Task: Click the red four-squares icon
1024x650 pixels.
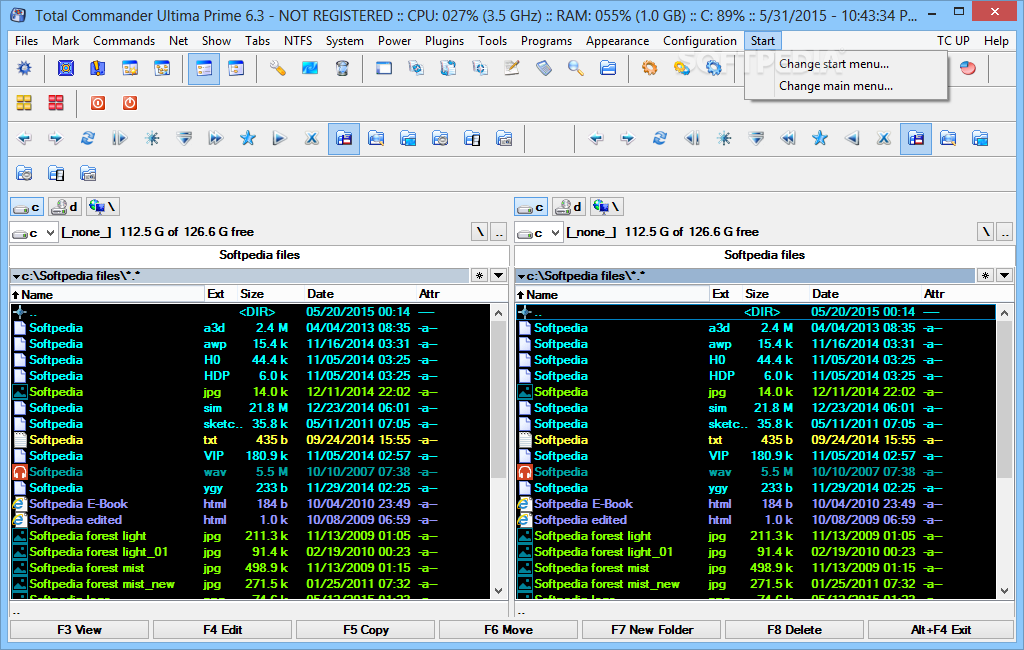Action: 56,103
